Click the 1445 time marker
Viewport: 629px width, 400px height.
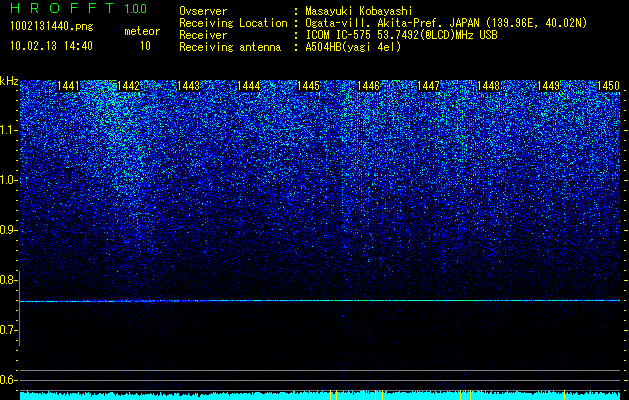pyautogui.click(x=308, y=86)
